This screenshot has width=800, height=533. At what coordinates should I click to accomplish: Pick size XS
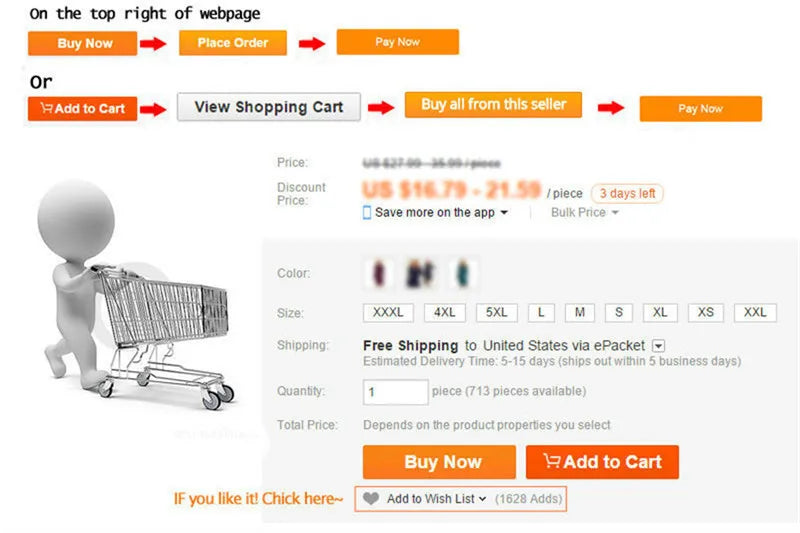706,313
